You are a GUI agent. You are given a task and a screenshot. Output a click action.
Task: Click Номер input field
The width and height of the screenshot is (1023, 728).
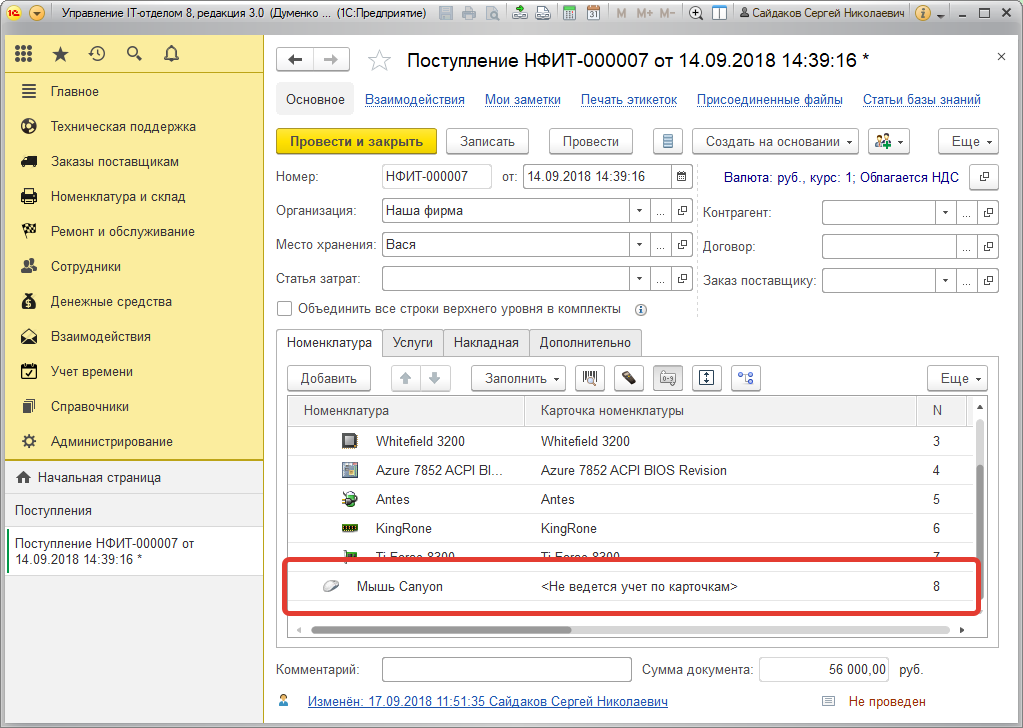436,177
